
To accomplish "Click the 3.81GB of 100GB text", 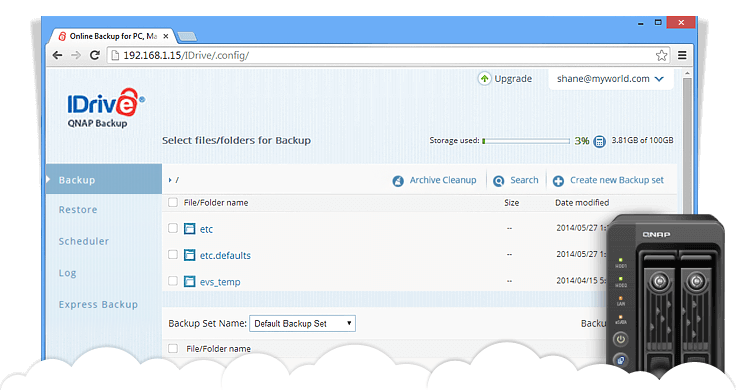I will pyautogui.click(x=642, y=141).
